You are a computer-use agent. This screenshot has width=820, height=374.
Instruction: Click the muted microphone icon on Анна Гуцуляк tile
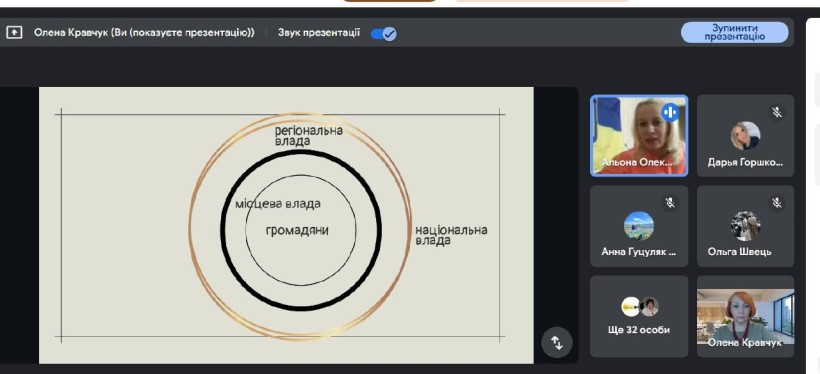coord(670,202)
